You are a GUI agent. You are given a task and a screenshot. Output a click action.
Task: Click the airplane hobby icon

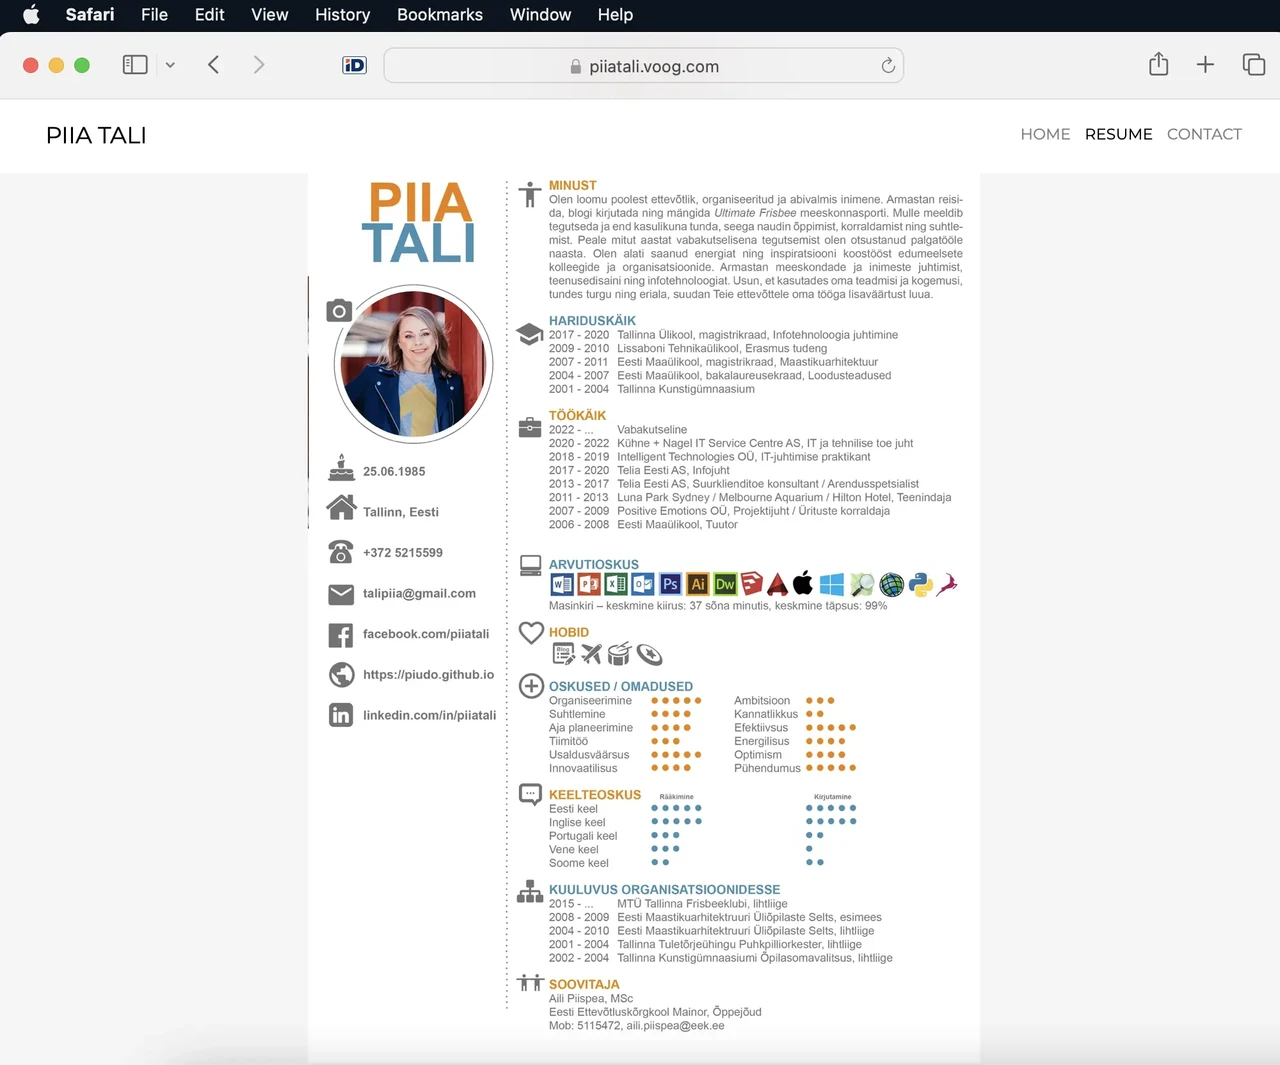tap(592, 654)
